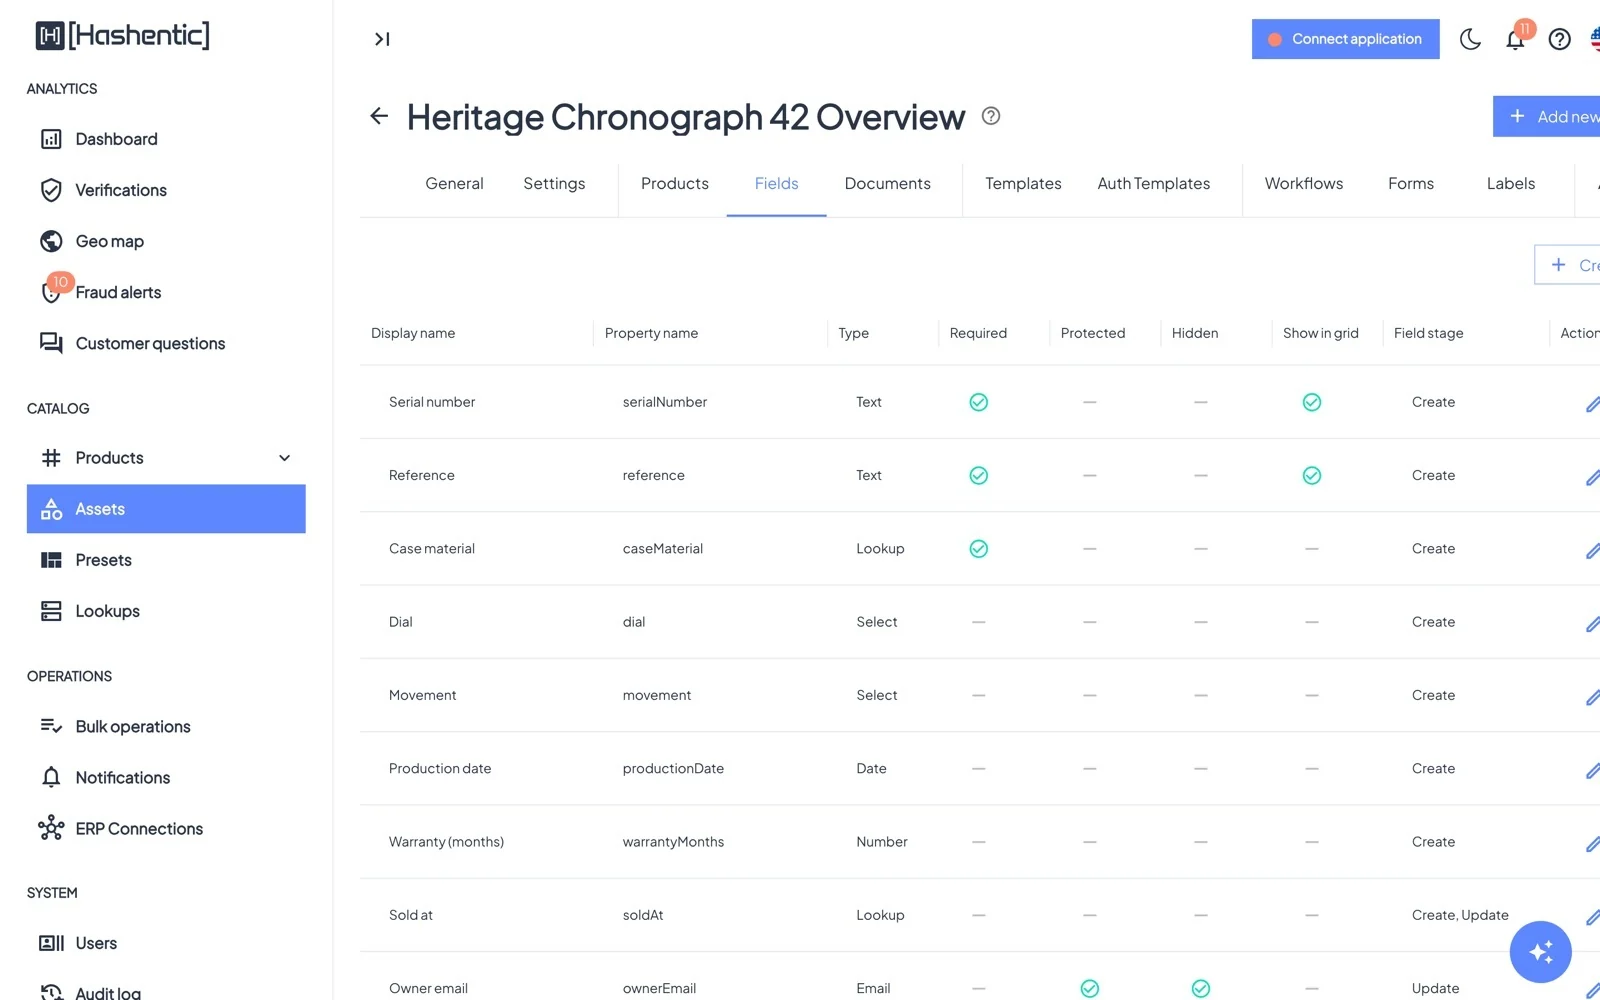
Task: Toggle Protected check for Owner email
Action: [1089, 988]
